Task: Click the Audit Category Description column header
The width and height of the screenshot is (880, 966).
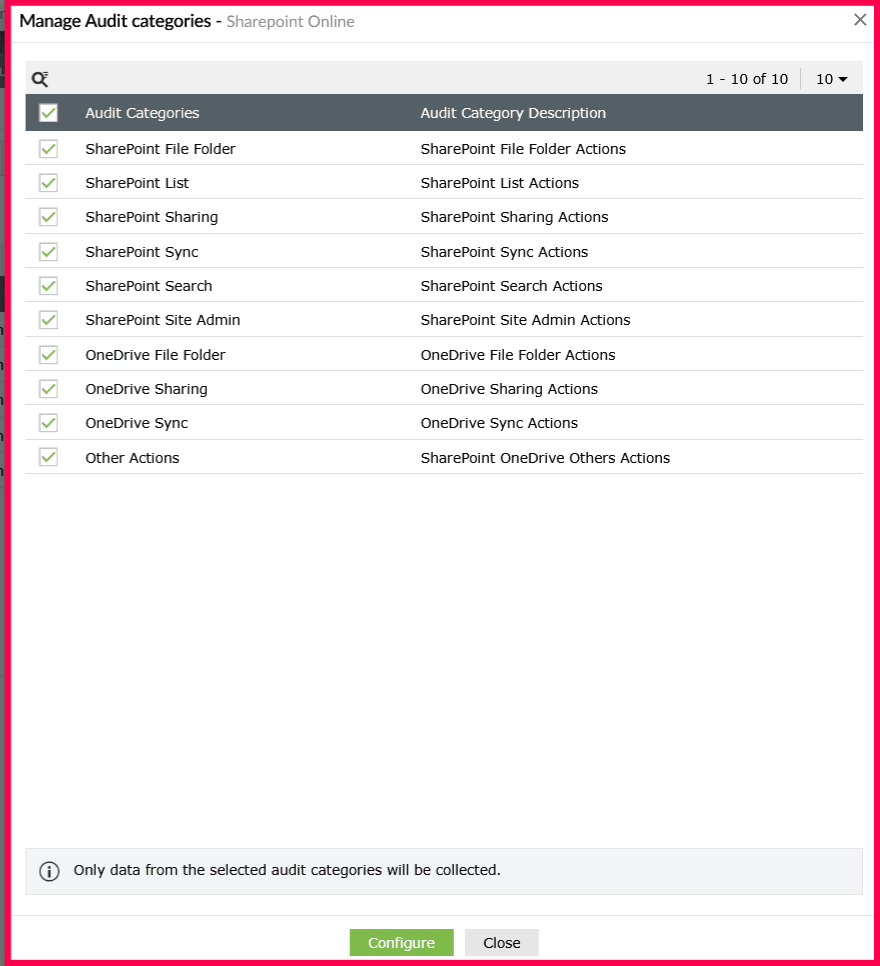Action: click(513, 113)
